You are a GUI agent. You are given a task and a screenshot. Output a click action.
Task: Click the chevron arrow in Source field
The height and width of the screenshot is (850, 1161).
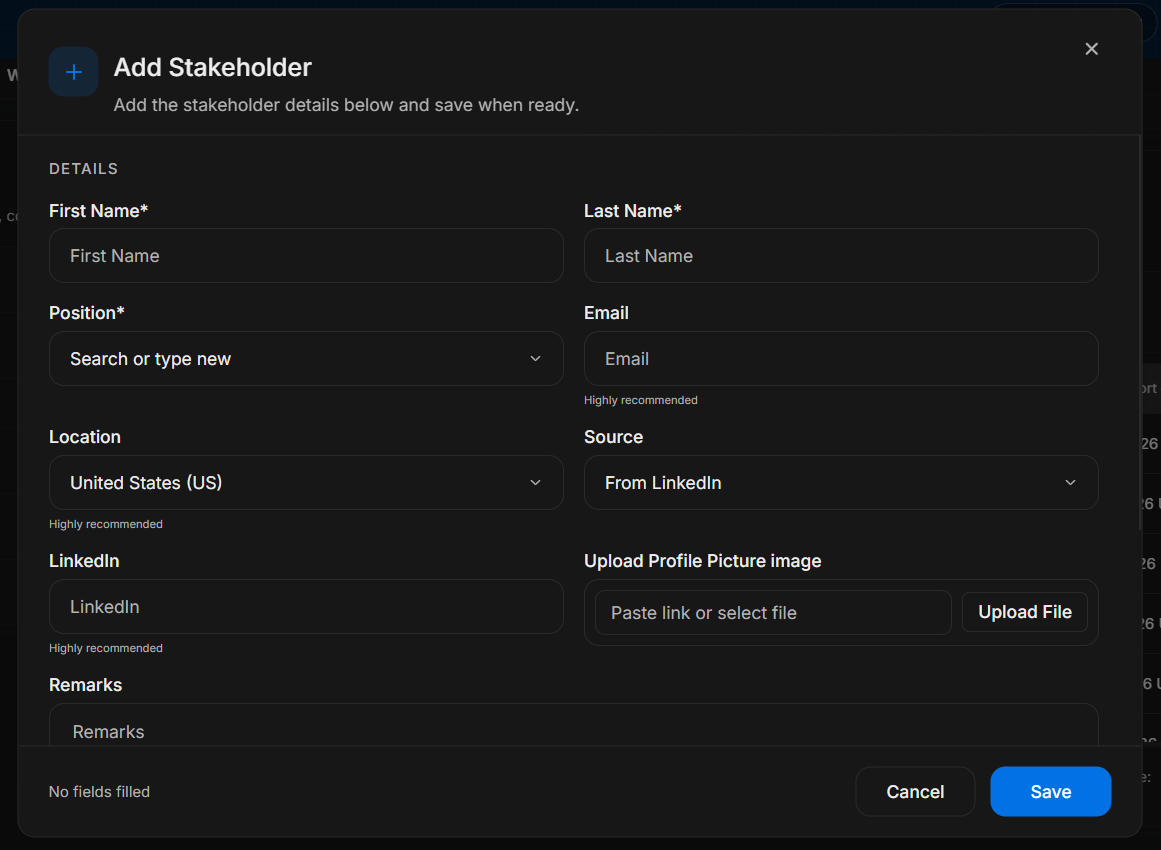[x=1070, y=483]
